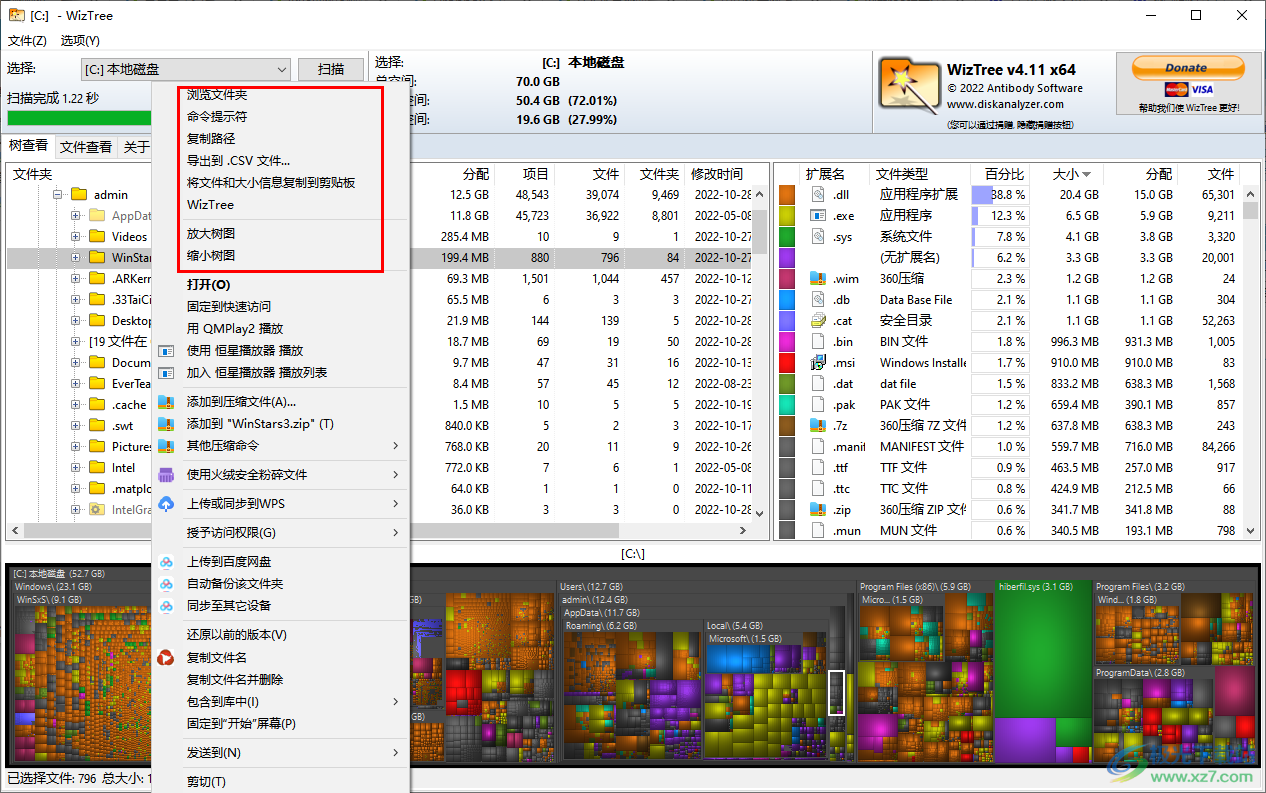This screenshot has height=793, width=1266.
Task: Click the .msi installer icon
Action: click(x=817, y=362)
